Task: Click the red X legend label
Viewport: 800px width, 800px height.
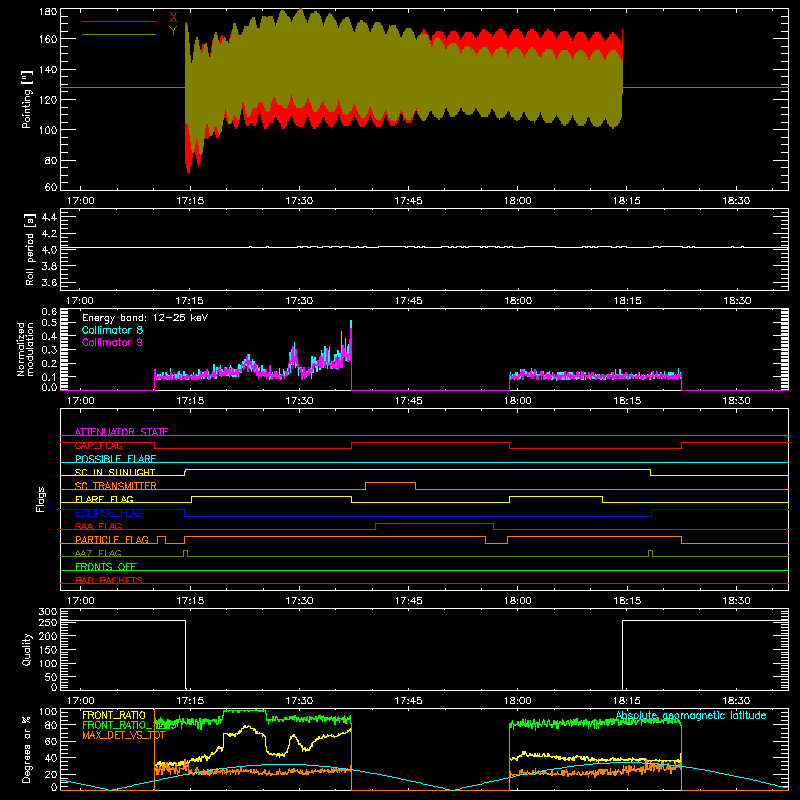Action: 173,18
